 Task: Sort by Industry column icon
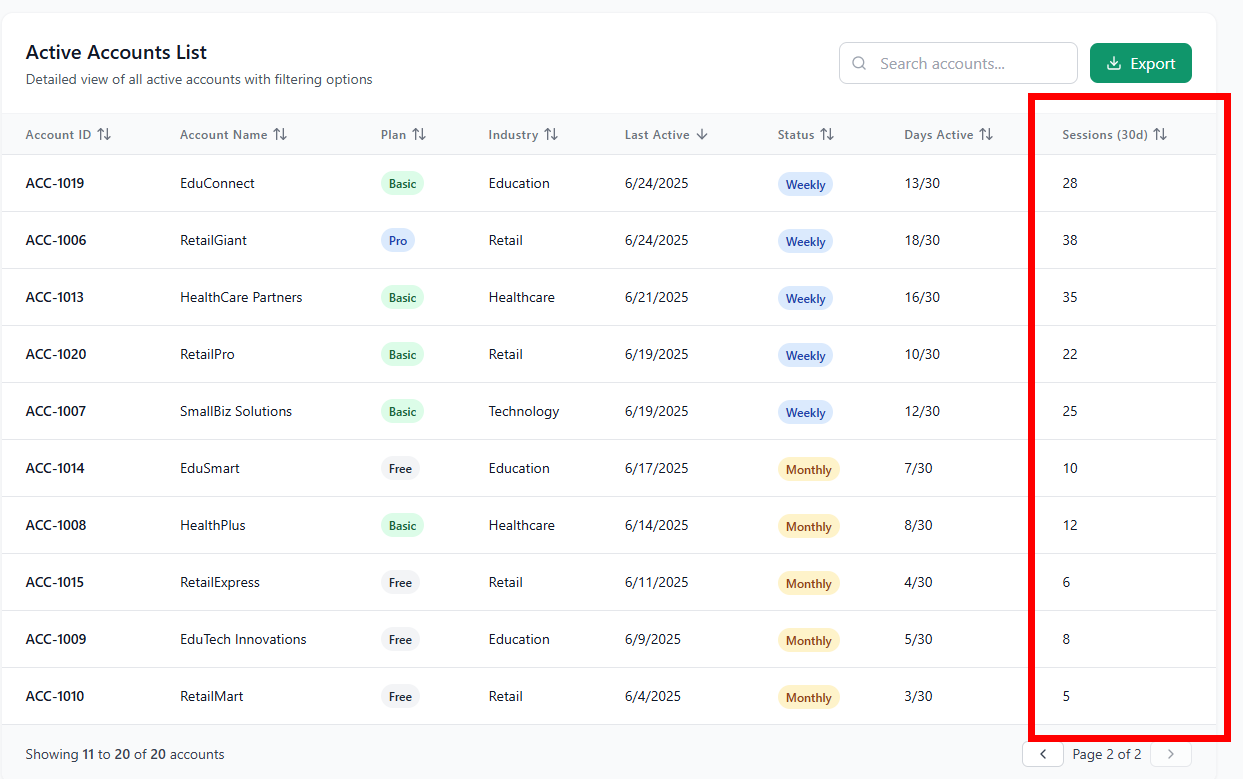(551, 135)
